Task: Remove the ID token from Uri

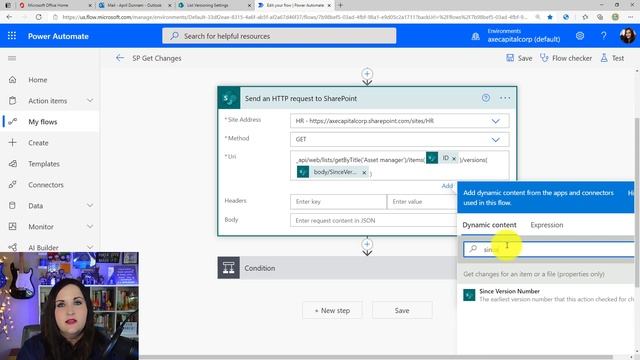Action: pos(454,158)
